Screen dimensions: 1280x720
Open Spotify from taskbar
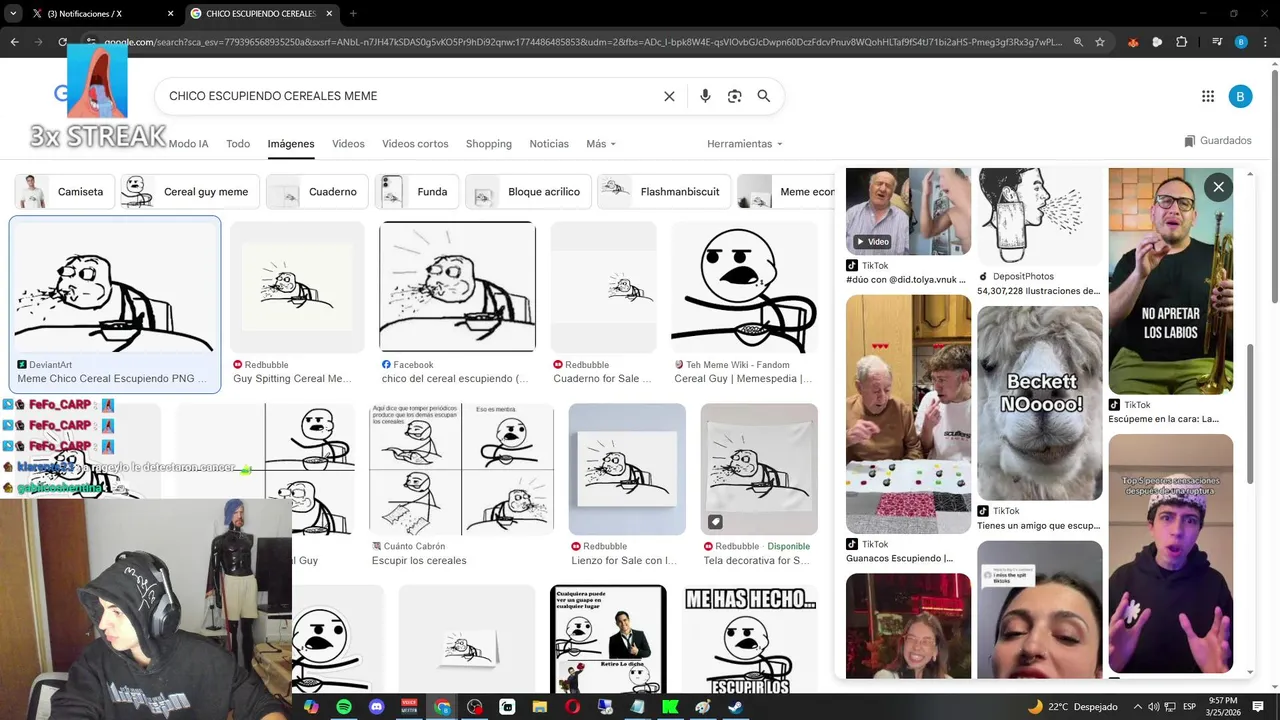344,706
